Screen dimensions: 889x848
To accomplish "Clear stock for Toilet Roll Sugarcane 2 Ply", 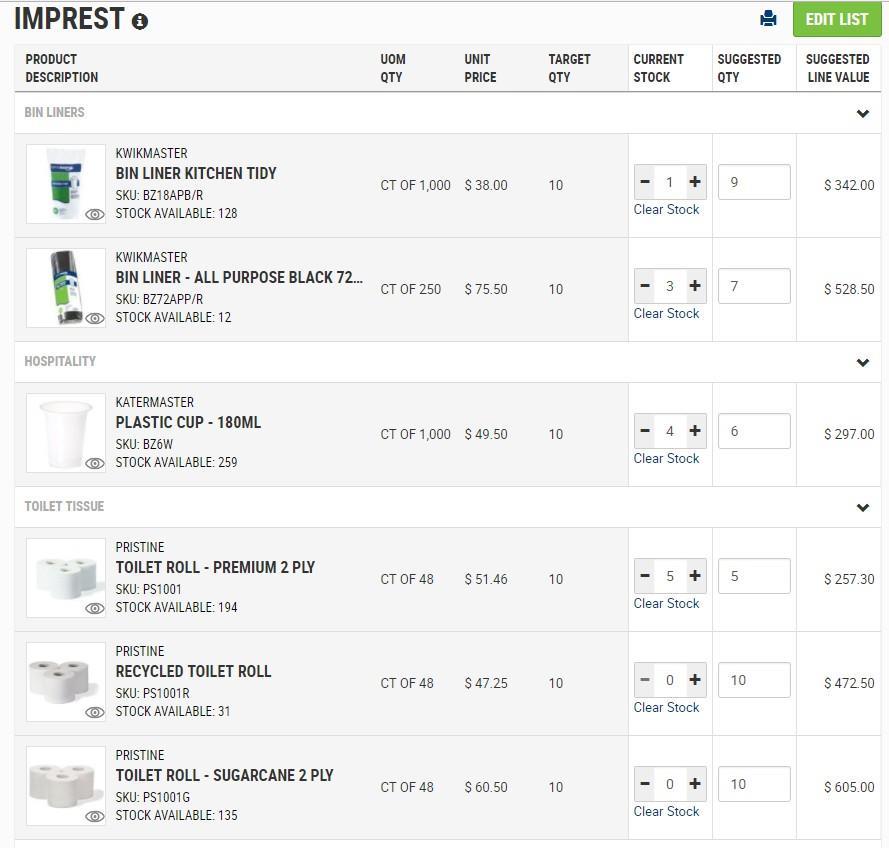I will [x=666, y=811].
